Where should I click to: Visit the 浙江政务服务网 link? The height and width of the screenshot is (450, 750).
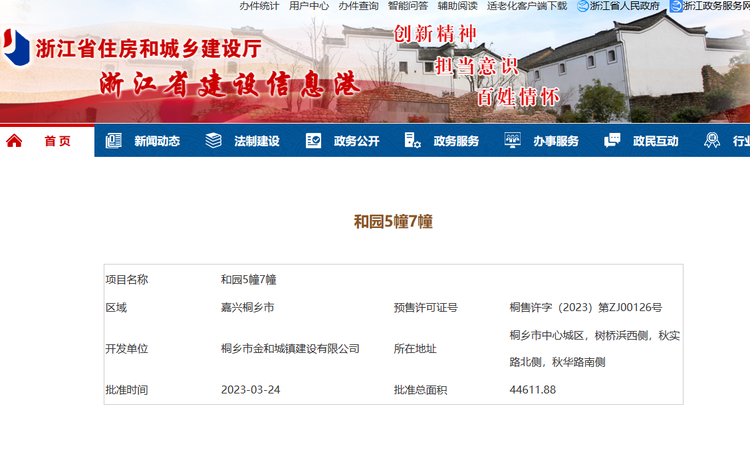pyautogui.click(x=716, y=6)
